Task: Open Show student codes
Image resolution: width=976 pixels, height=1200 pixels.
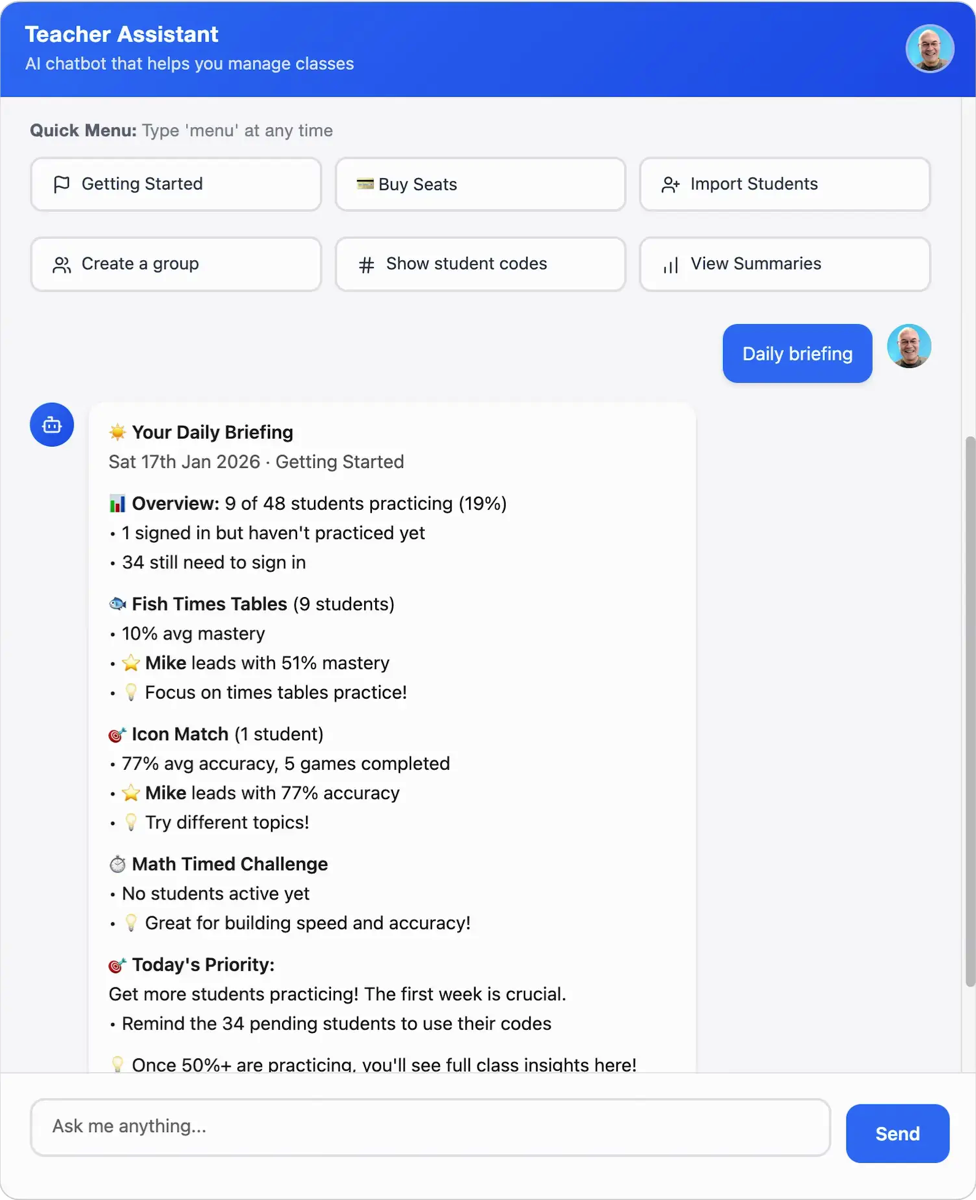Action: click(480, 264)
